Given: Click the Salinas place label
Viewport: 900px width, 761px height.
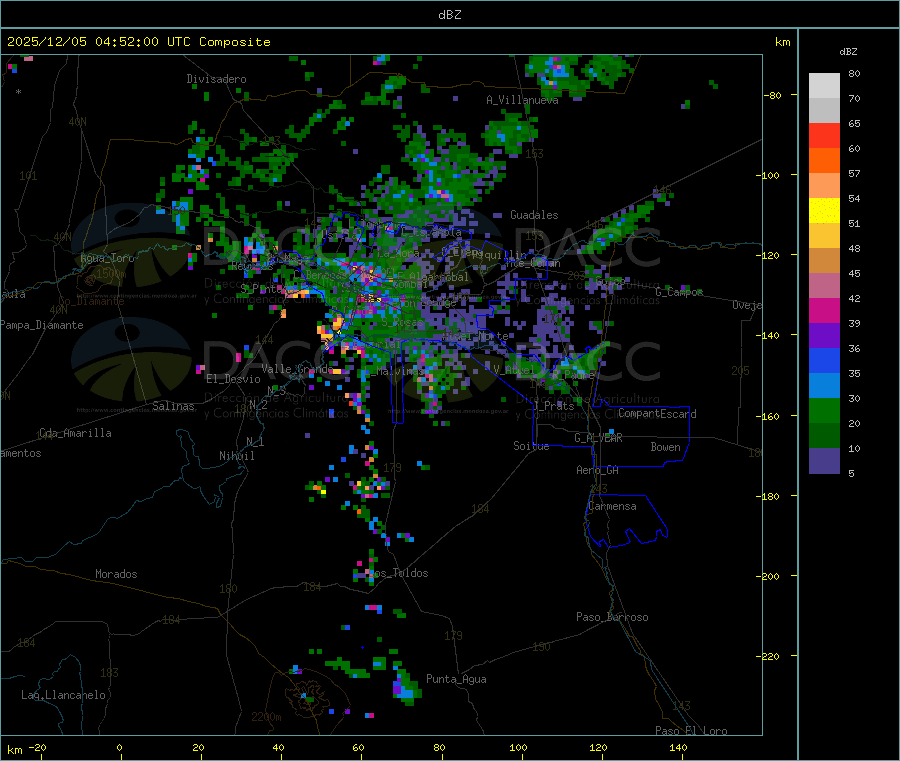Looking at the screenshot, I should [173, 406].
